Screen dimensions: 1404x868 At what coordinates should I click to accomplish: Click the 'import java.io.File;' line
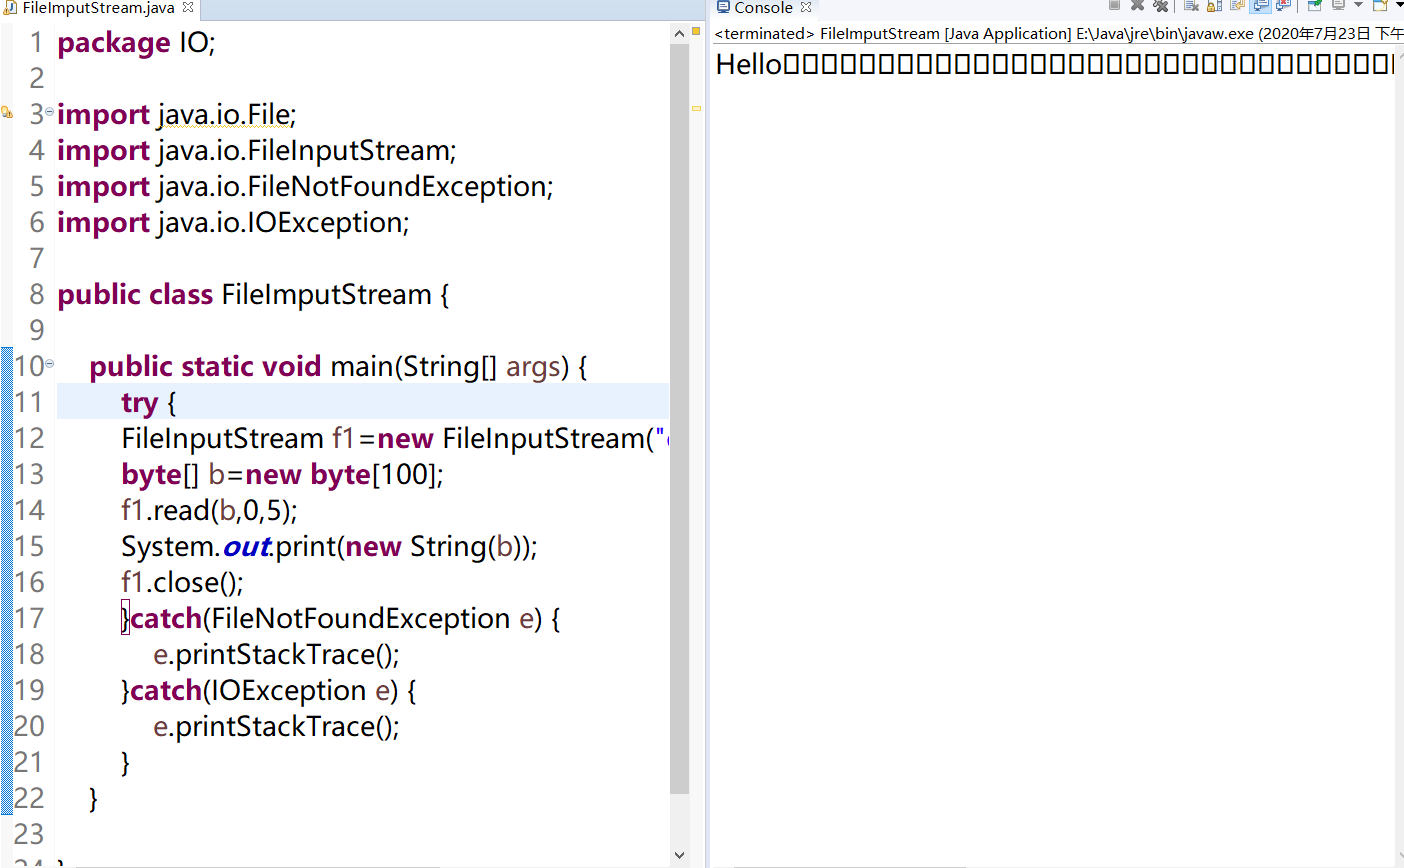tap(177, 115)
